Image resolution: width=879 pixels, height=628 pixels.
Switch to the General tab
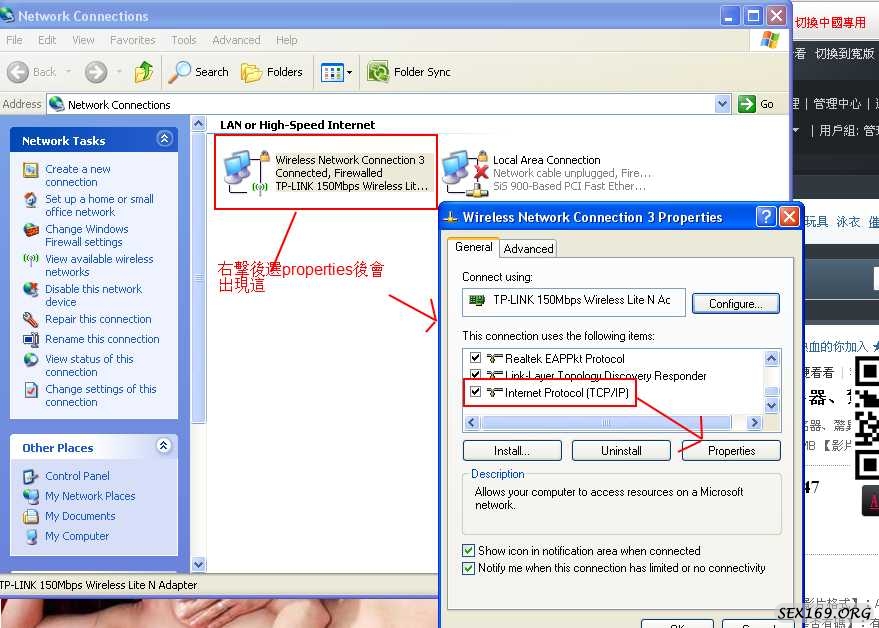pos(474,247)
